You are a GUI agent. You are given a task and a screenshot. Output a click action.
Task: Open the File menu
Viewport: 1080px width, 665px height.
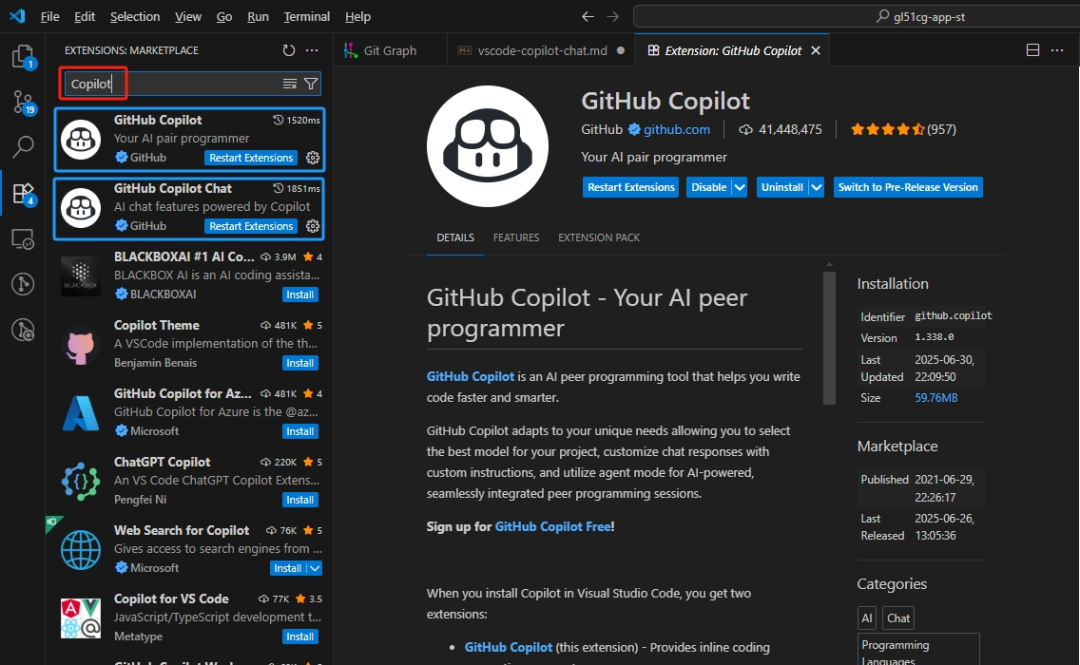point(50,17)
